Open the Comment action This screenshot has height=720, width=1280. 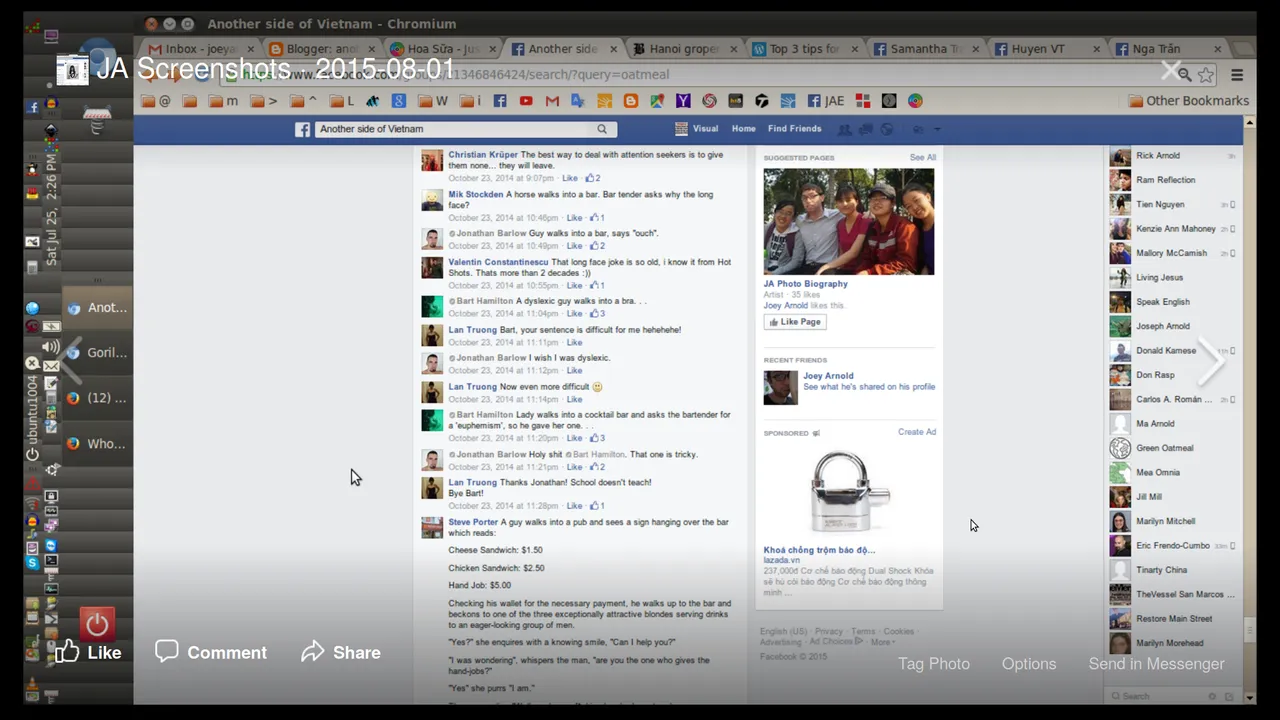211,652
